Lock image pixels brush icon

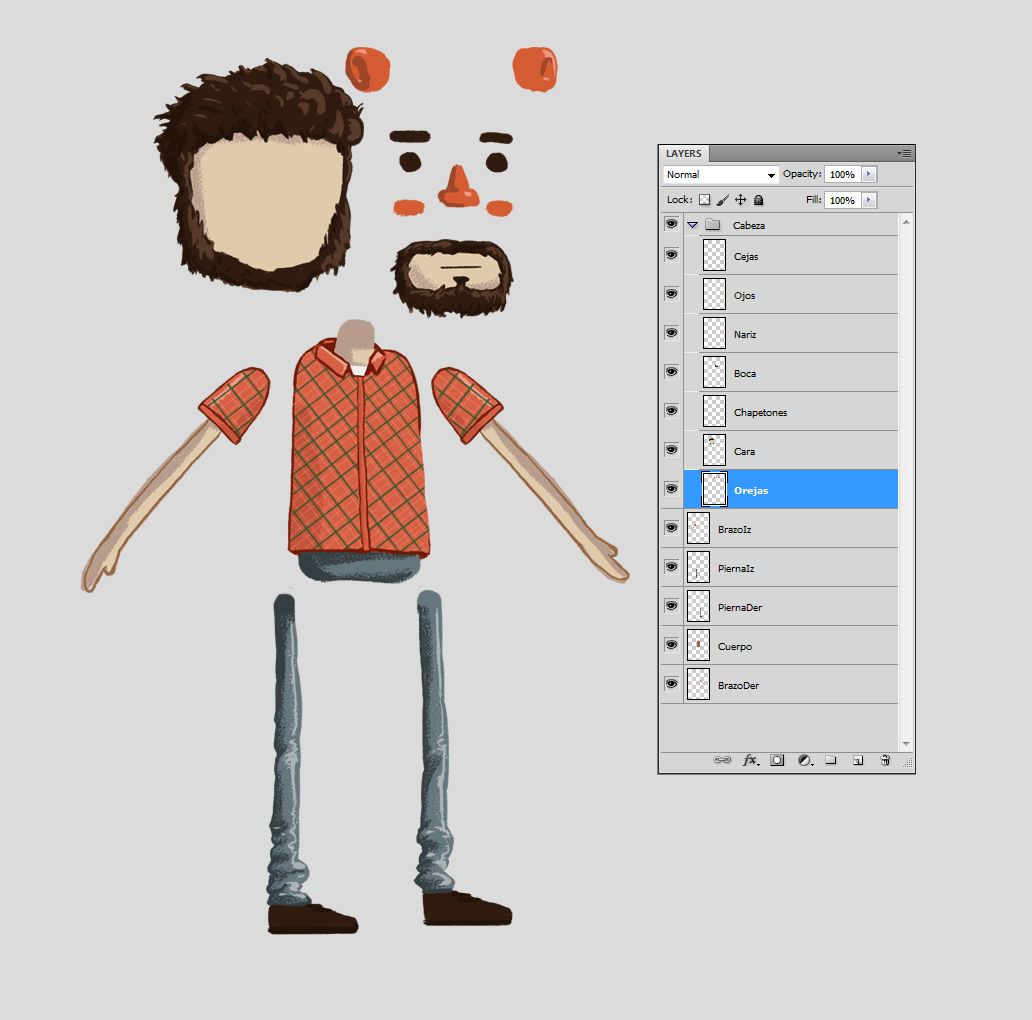click(723, 199)
